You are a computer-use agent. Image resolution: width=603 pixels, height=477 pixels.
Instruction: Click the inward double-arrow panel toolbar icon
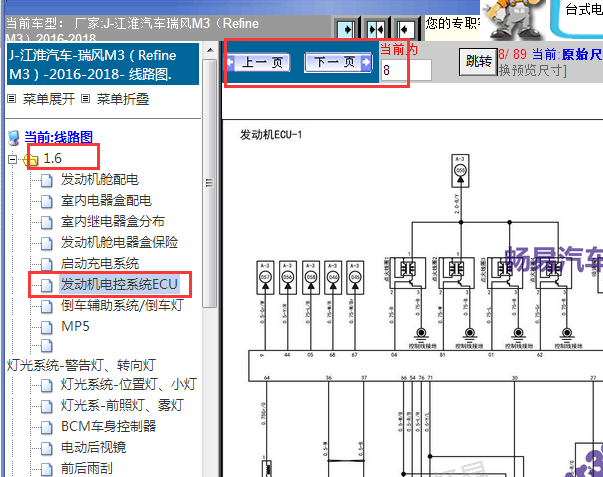(x=376, y=29)
